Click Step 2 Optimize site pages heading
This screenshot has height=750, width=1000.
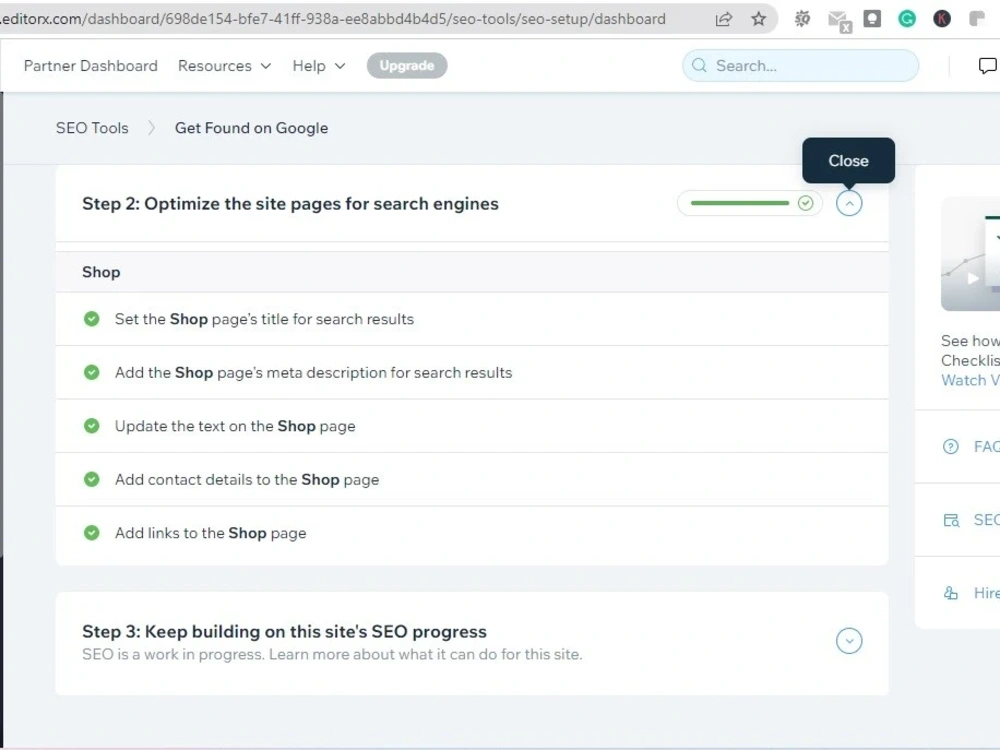click(290, 204)
